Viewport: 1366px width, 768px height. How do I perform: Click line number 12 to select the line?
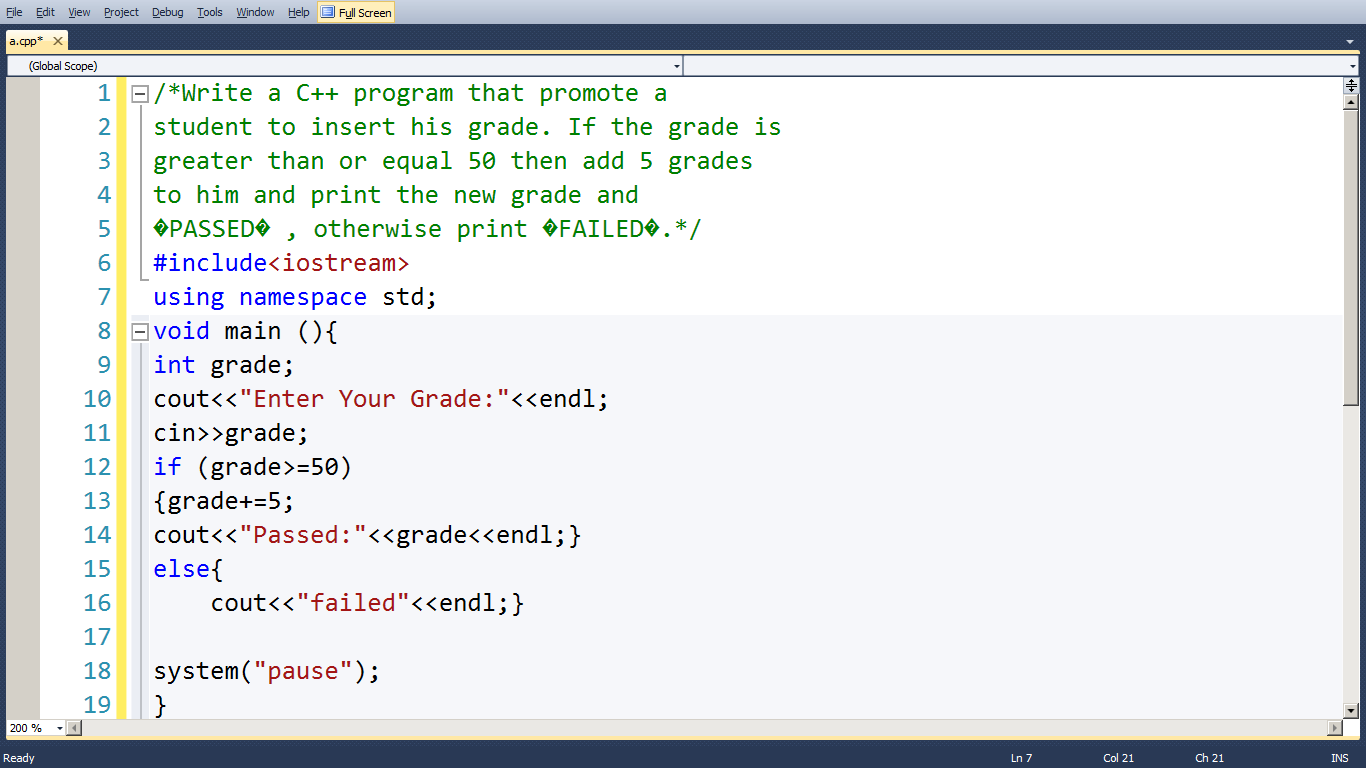click(x=97, y=466)
